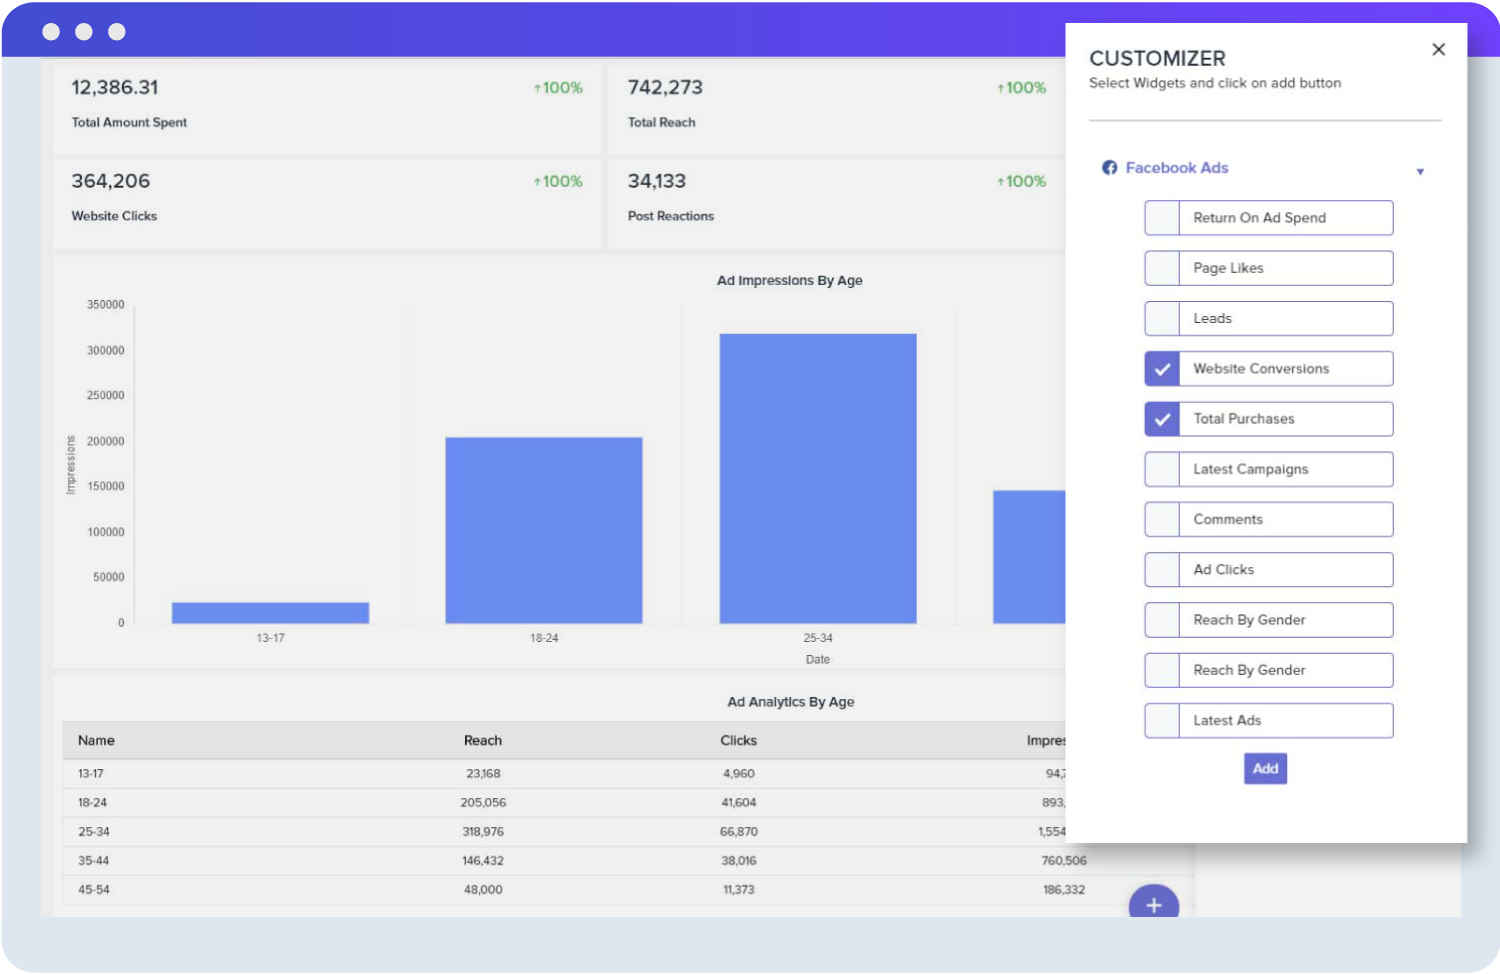The height and width of the screenshot is (974, 1500).
Task: Select the Page Likes label
Action: tap(1228, 268)
